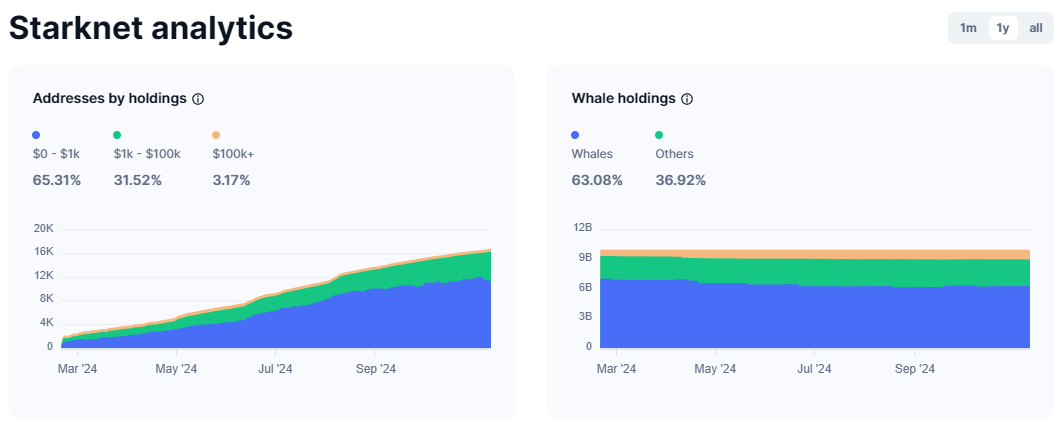The height and width of the screenshot is (428, 1063).
Task: Click the 3.17% value
Action: pos(231,180)
